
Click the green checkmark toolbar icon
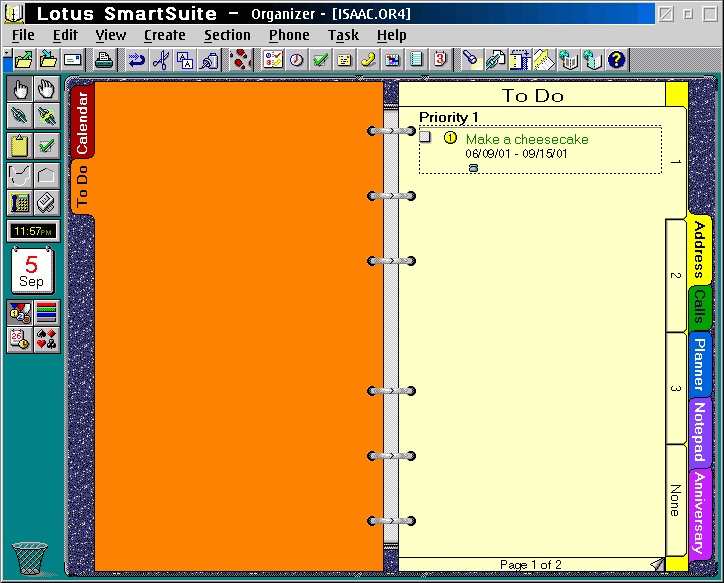click(320, 60)
